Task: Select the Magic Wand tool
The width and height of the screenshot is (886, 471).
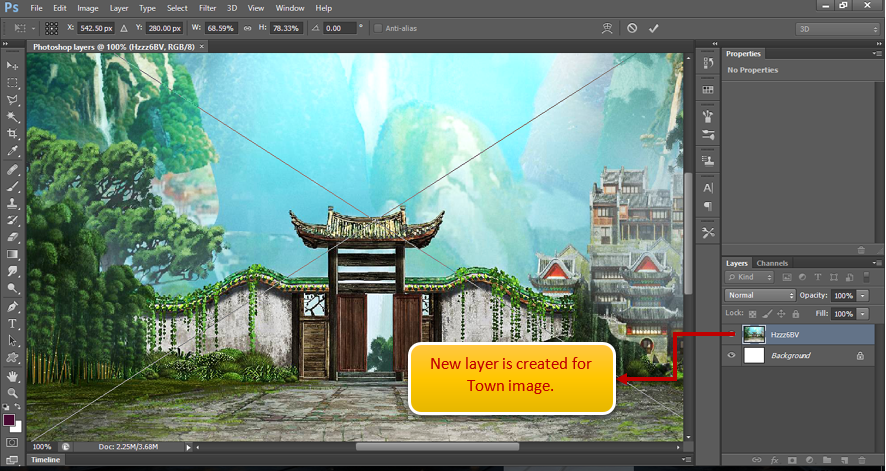Action: pos(12,117)
